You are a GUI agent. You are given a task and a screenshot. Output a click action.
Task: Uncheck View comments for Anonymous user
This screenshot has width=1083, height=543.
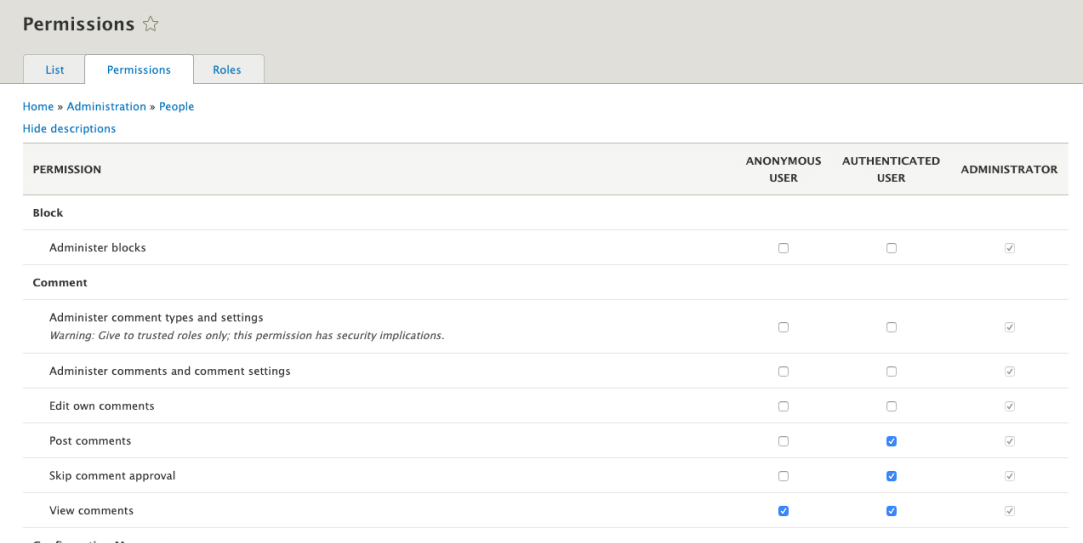tap(783, 511)
